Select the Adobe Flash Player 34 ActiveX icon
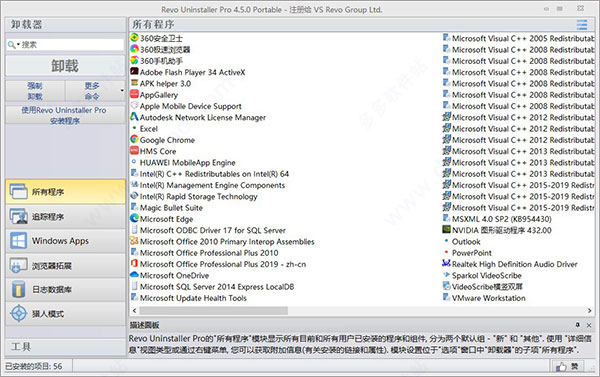Screen dimensions: 600x377 [134, 72]
